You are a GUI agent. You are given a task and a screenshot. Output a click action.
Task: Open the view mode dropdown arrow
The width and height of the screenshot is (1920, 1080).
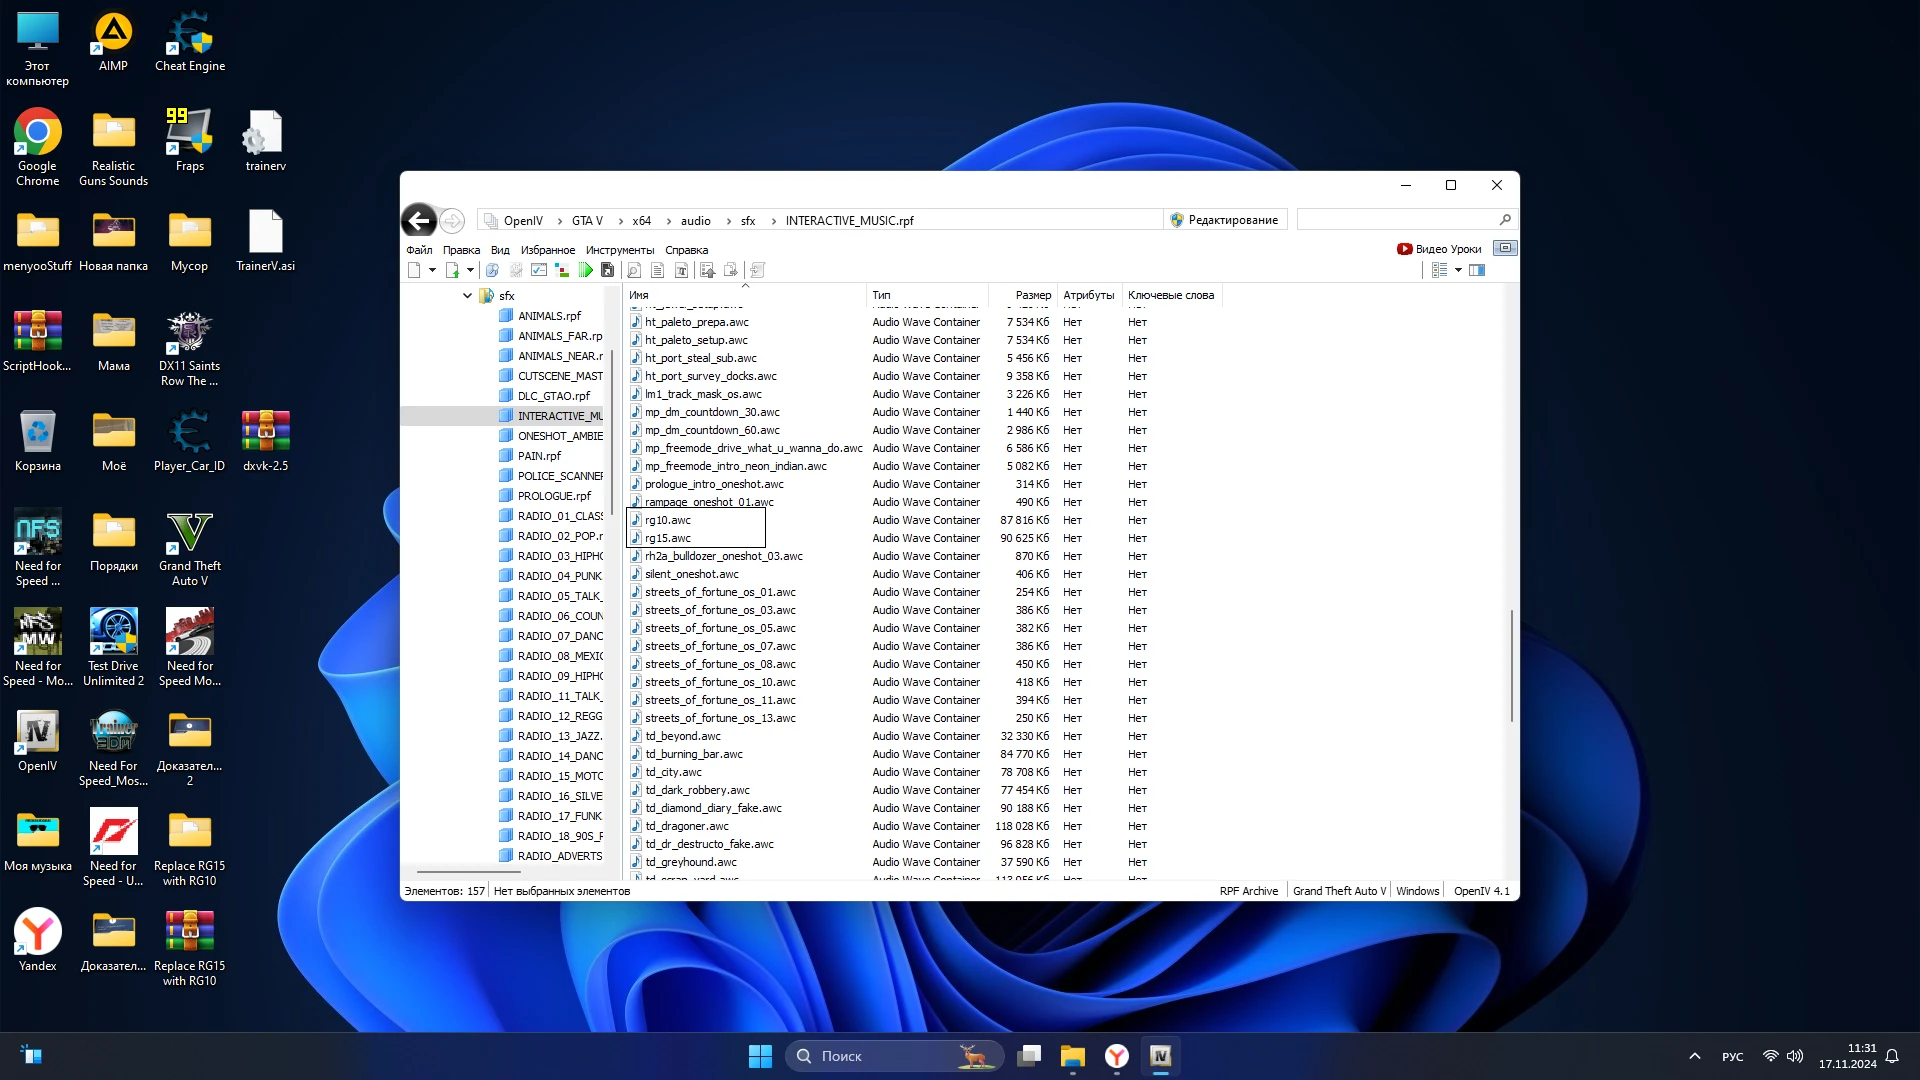pos(1458,270)
